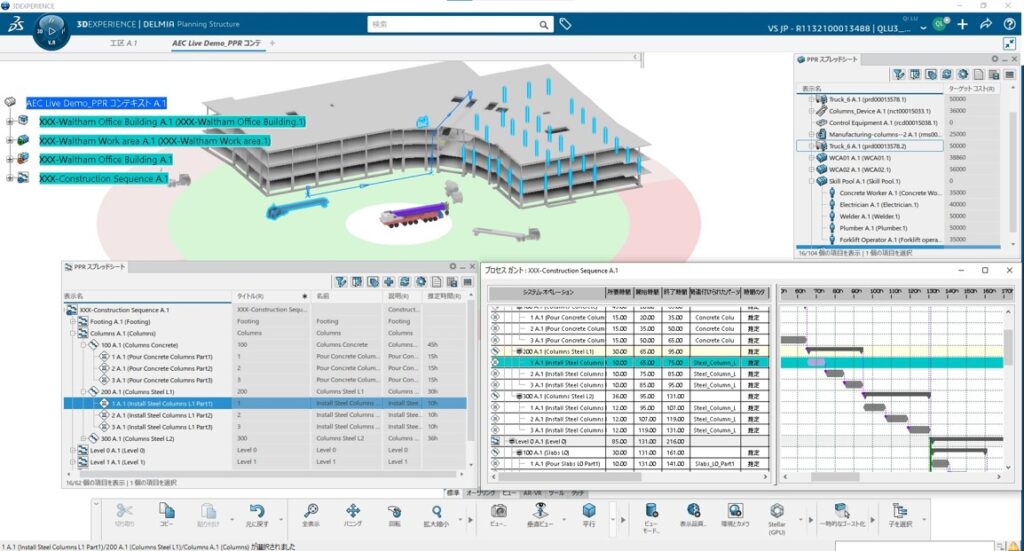Click the user avatar in top bar
The image size is (1024, 551).
[x=940, y=24]
